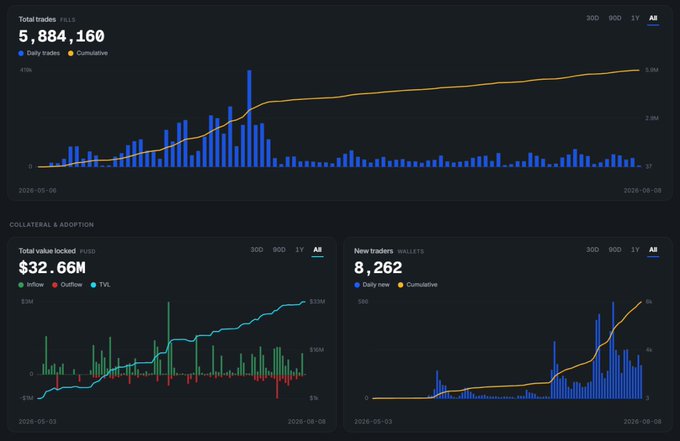Select 1Y range on New traders chart
This screenshot has width=680, height=441.
[x=635, y=250]
